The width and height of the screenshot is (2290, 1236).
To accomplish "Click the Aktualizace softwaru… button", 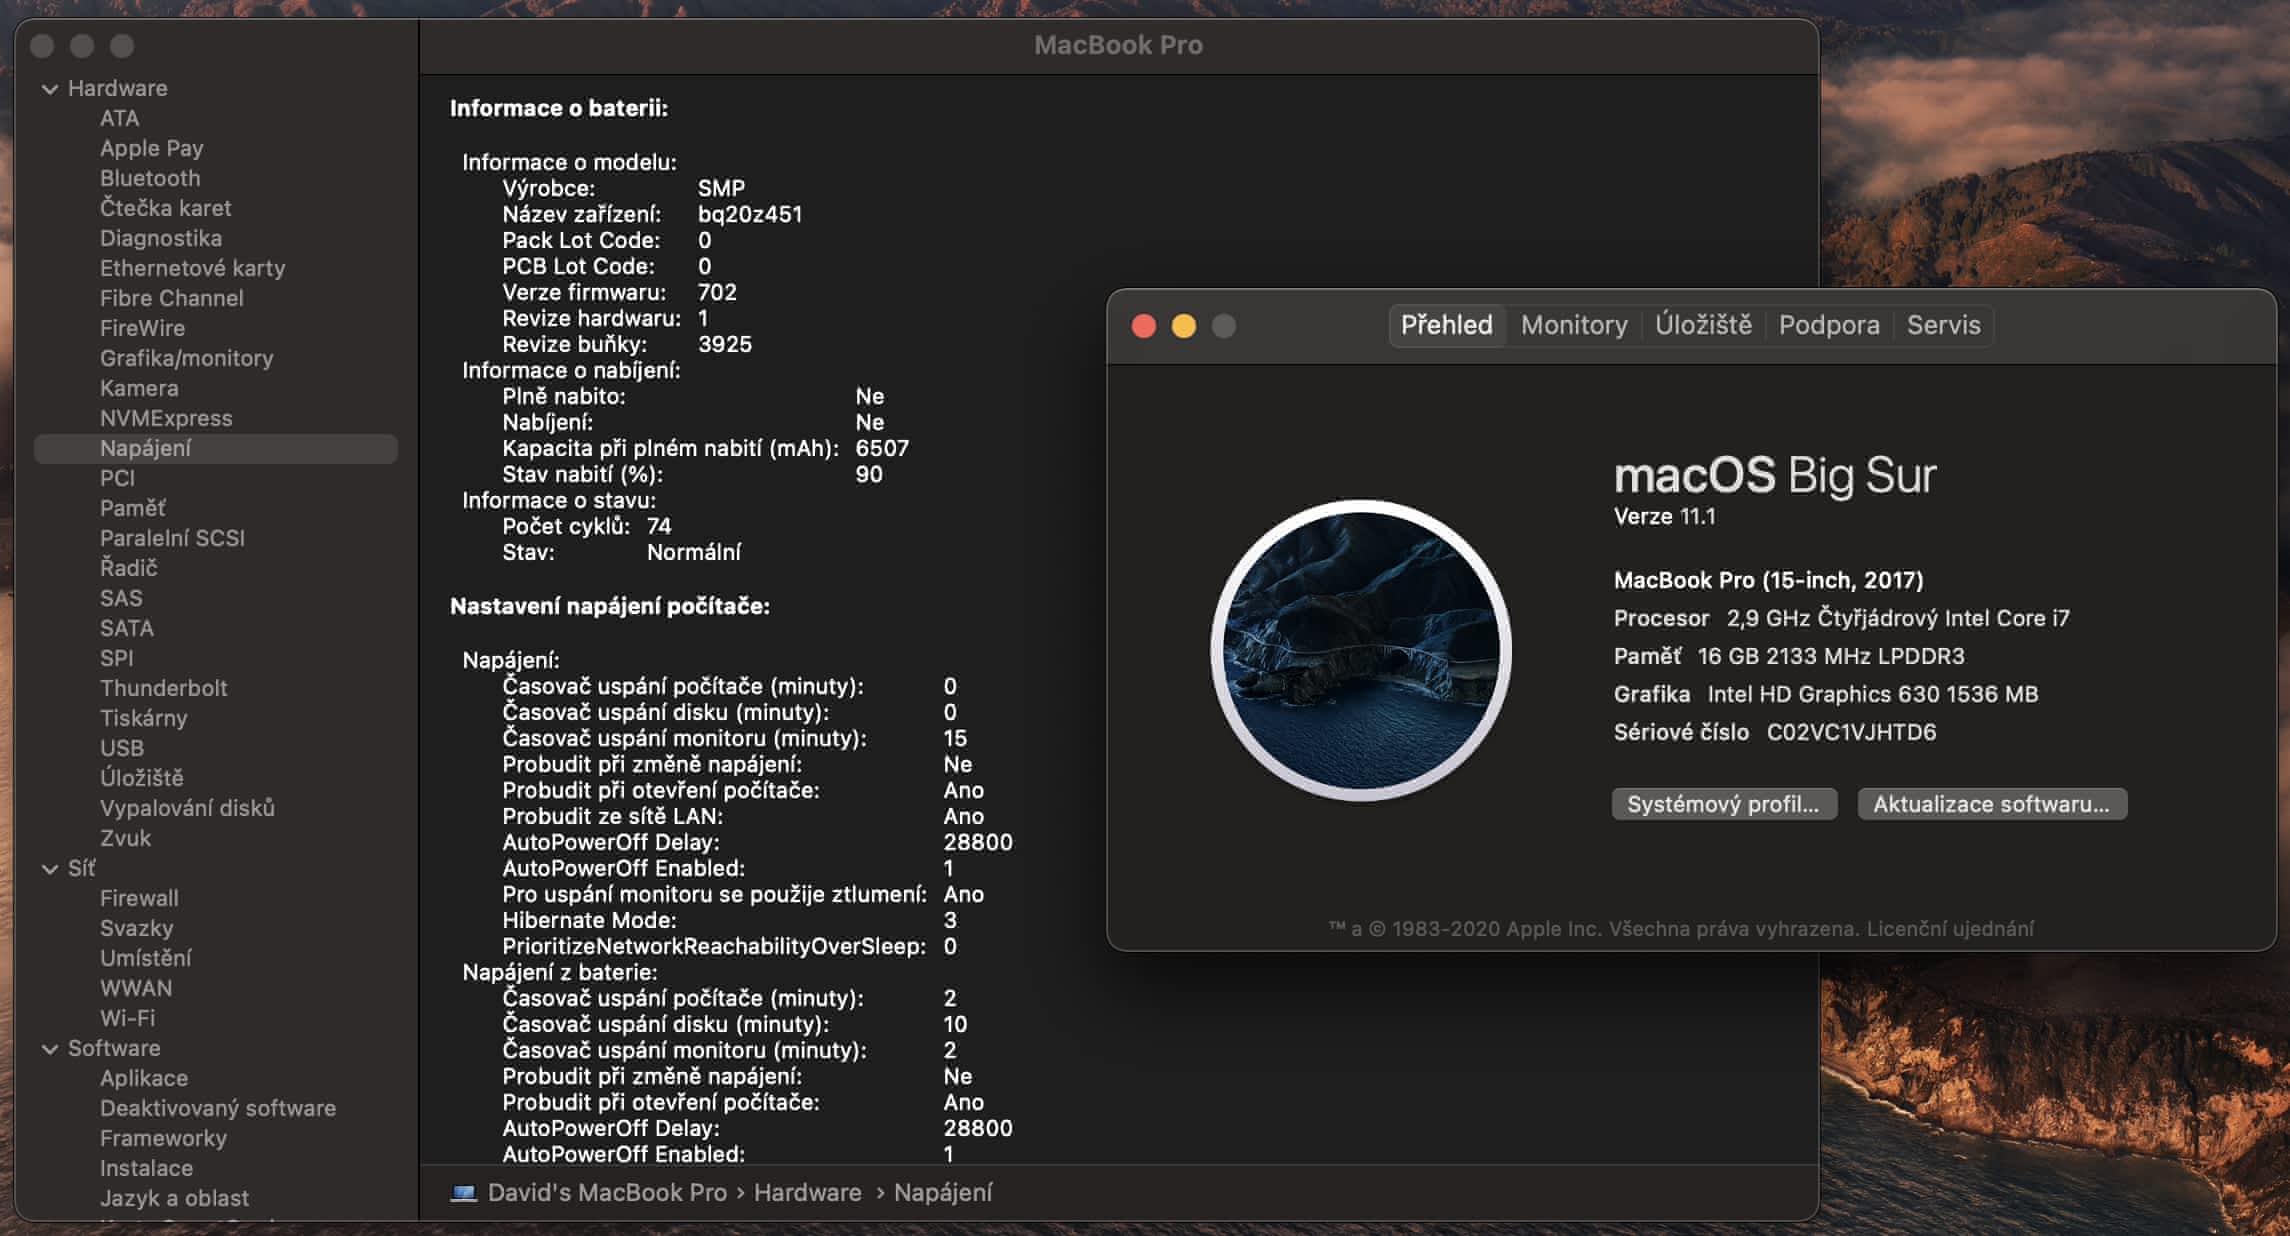I will [x=1991, y=805].
